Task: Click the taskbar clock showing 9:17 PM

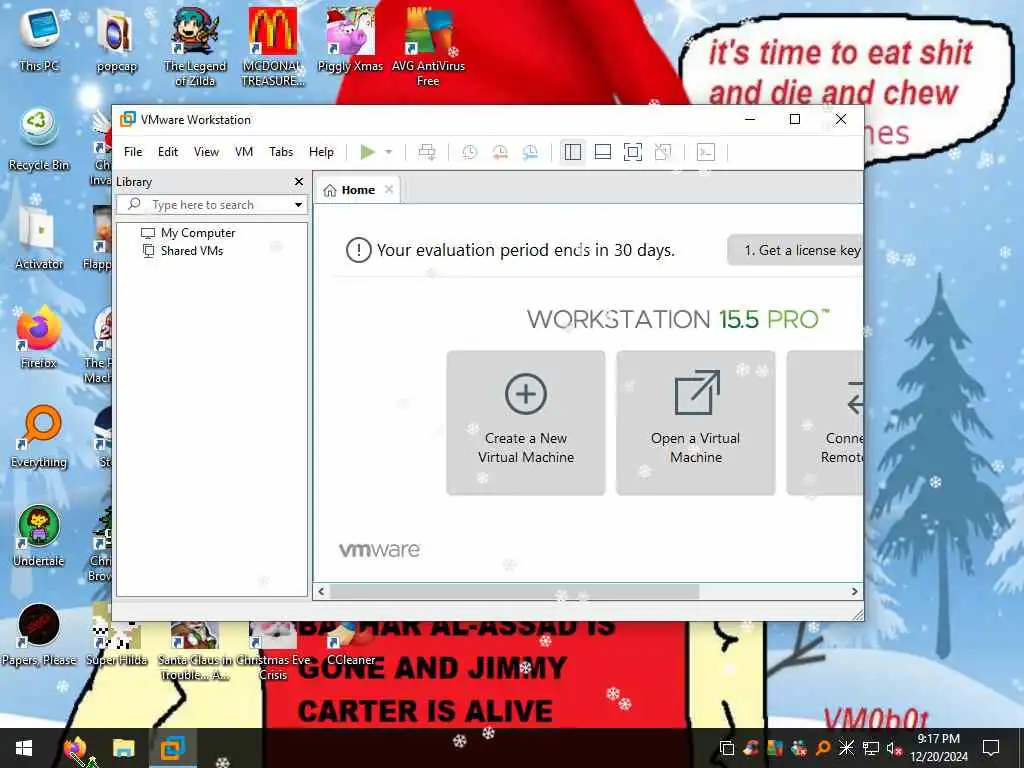Action: click(939, 748)
